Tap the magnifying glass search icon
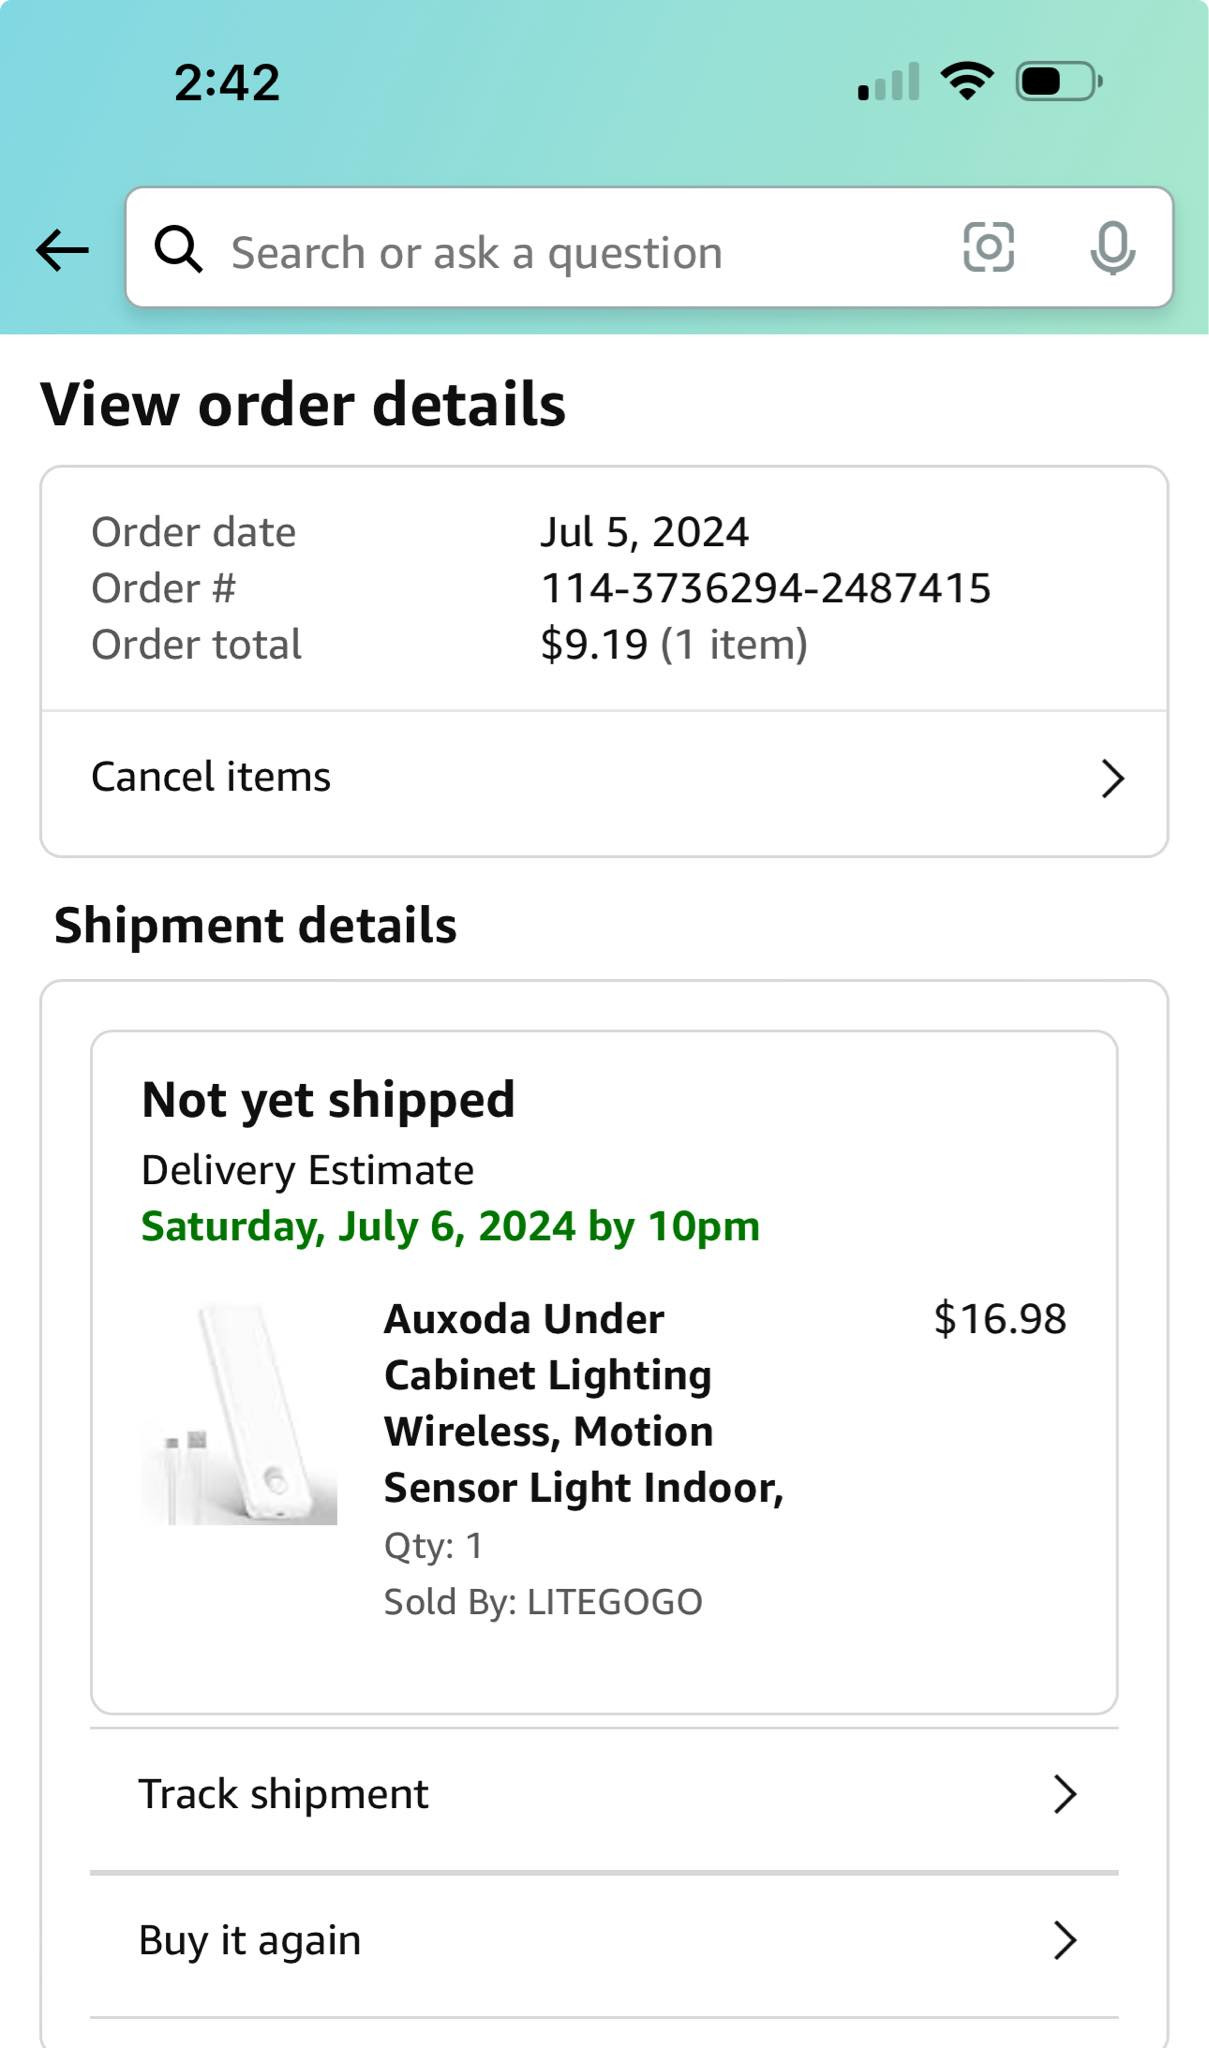 [179, 249]
